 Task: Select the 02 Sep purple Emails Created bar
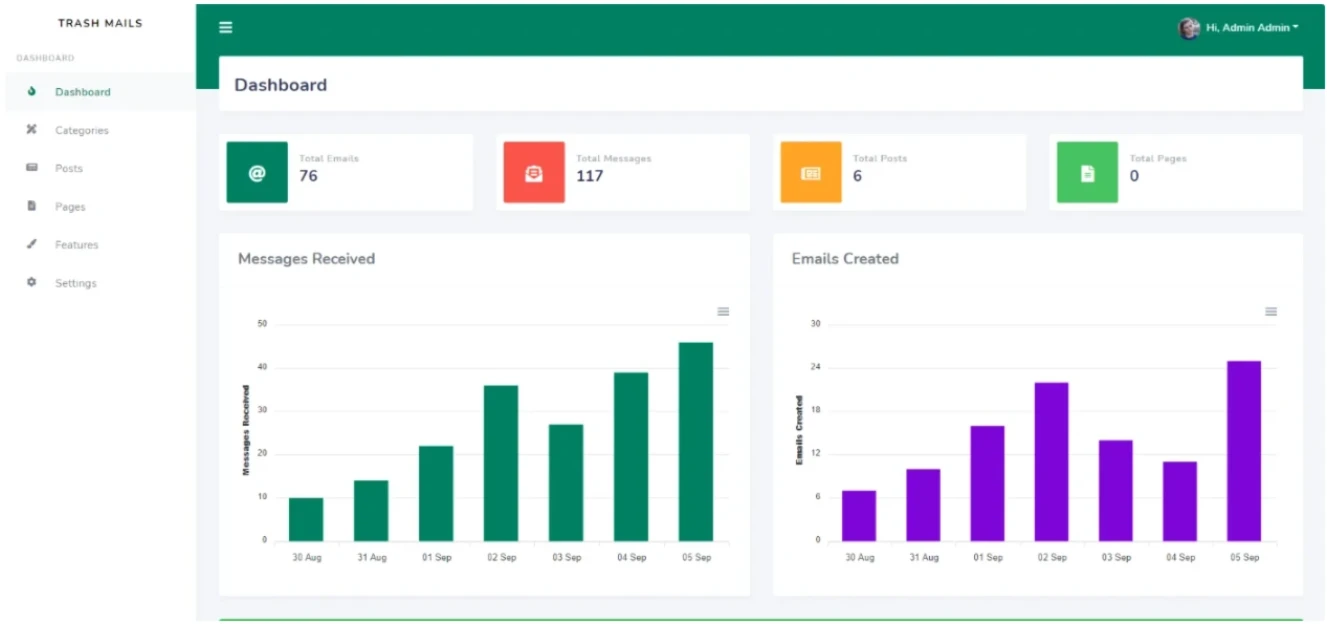pos(1051,461)
